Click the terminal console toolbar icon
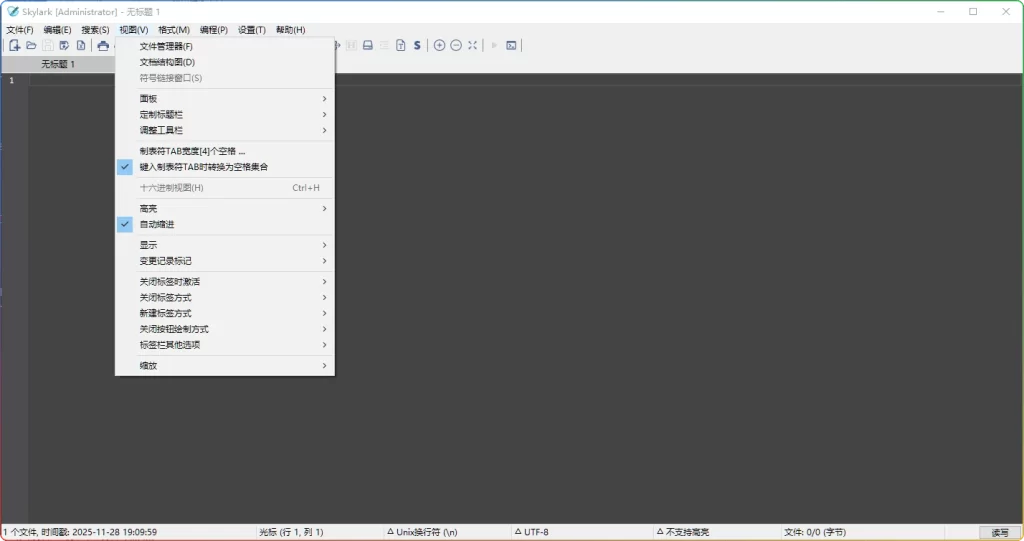This screenshot has height=541, width=1024. [x=511, y=46]
